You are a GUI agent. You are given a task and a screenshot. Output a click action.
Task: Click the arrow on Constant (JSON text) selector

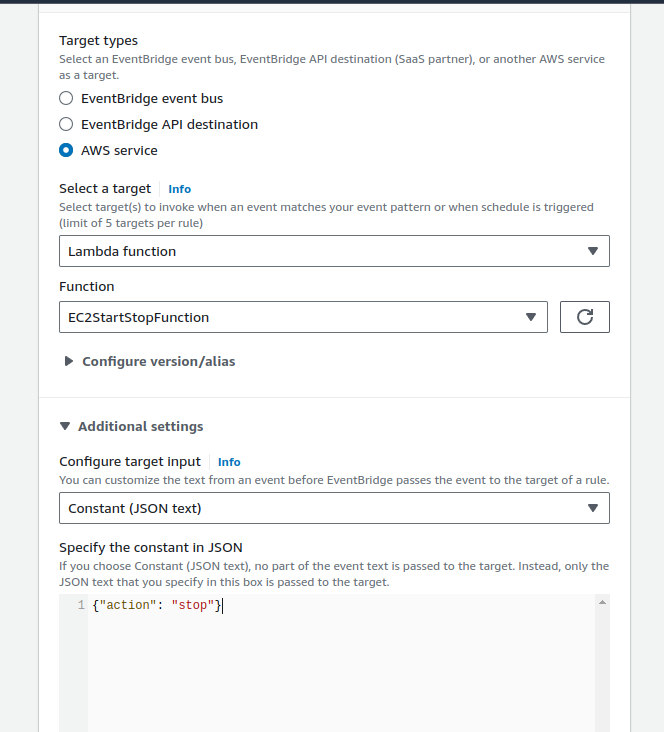[592, 508]
